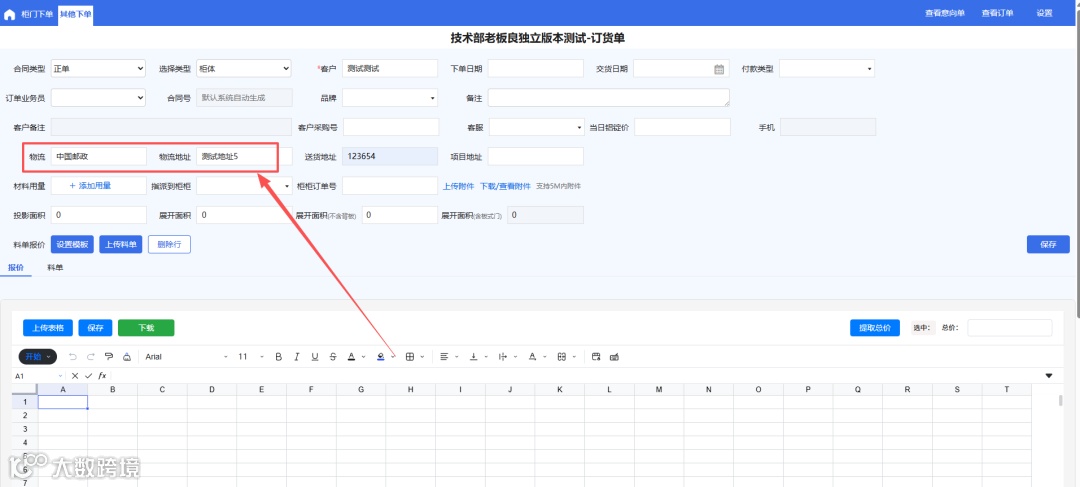Screen dimensions: 1080x487
Task: Expand the A1 name box dropdown
Action: pos(61,376)
